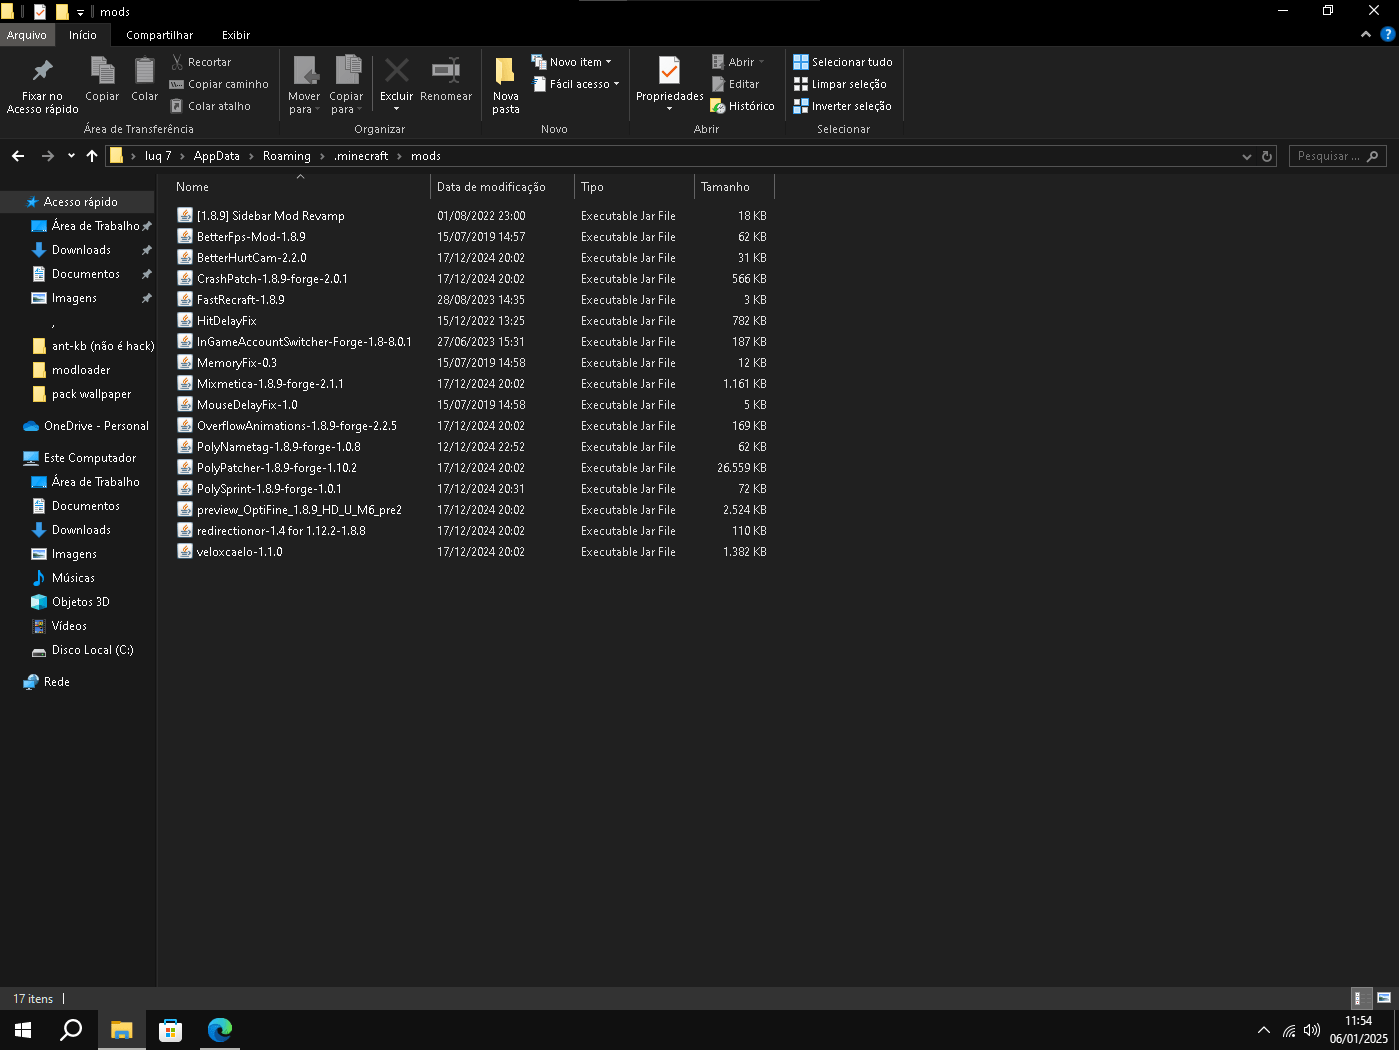The height and width of the screenshot is (1050, 1399).
Task: Pin folder with Fixar no Acesso rápido
Action: pos(42,86)
